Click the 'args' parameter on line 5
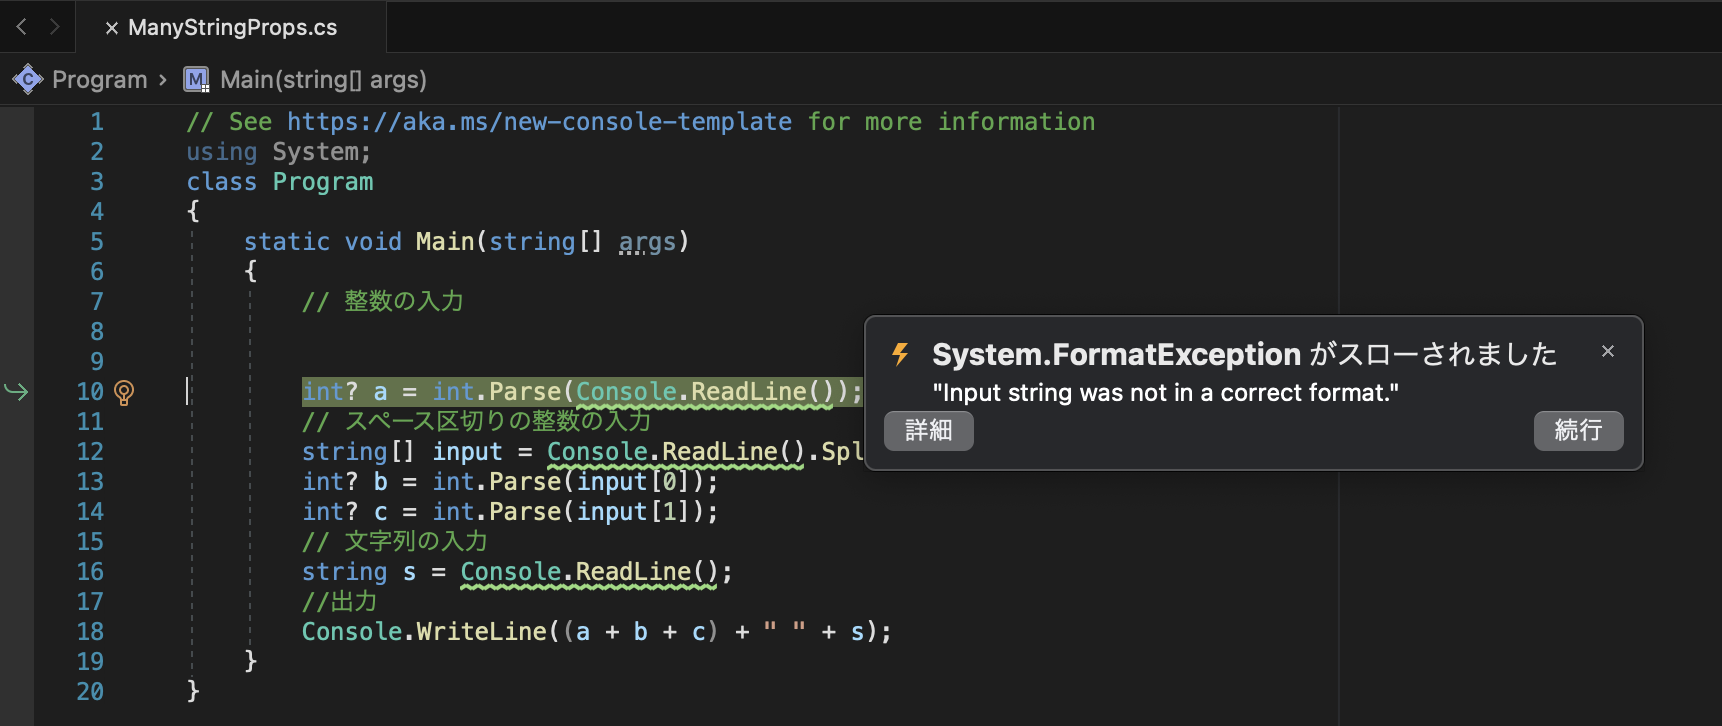 (x=647, y=242)
